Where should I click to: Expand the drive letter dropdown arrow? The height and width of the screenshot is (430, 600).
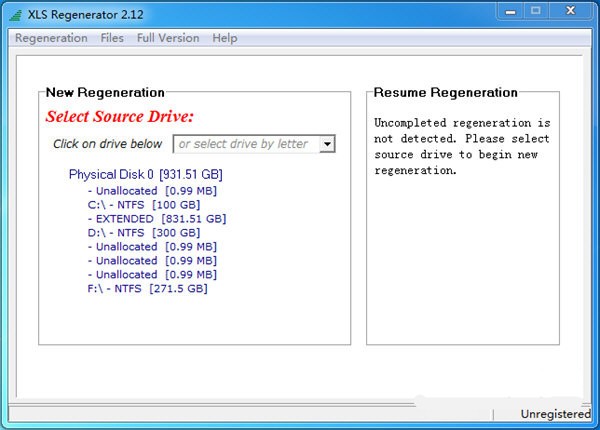(326, 144)
